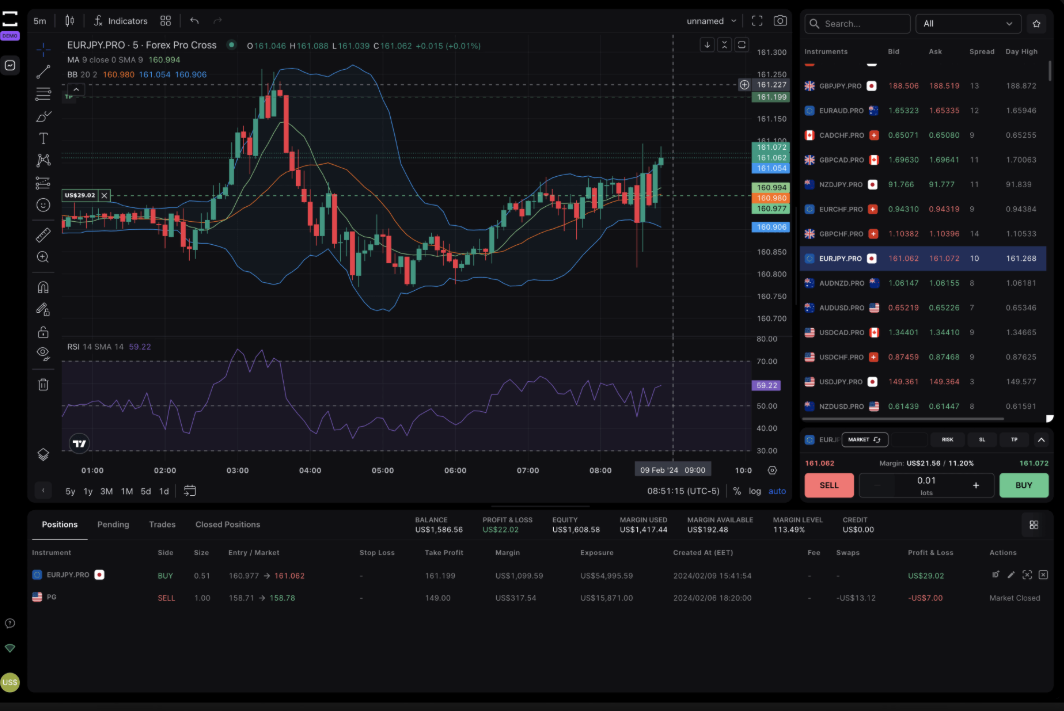Edit the EURJPY.PRO position pencil icon
Image resolution: width=1064 pixels, height=711 pixels.
point(1011,575)
